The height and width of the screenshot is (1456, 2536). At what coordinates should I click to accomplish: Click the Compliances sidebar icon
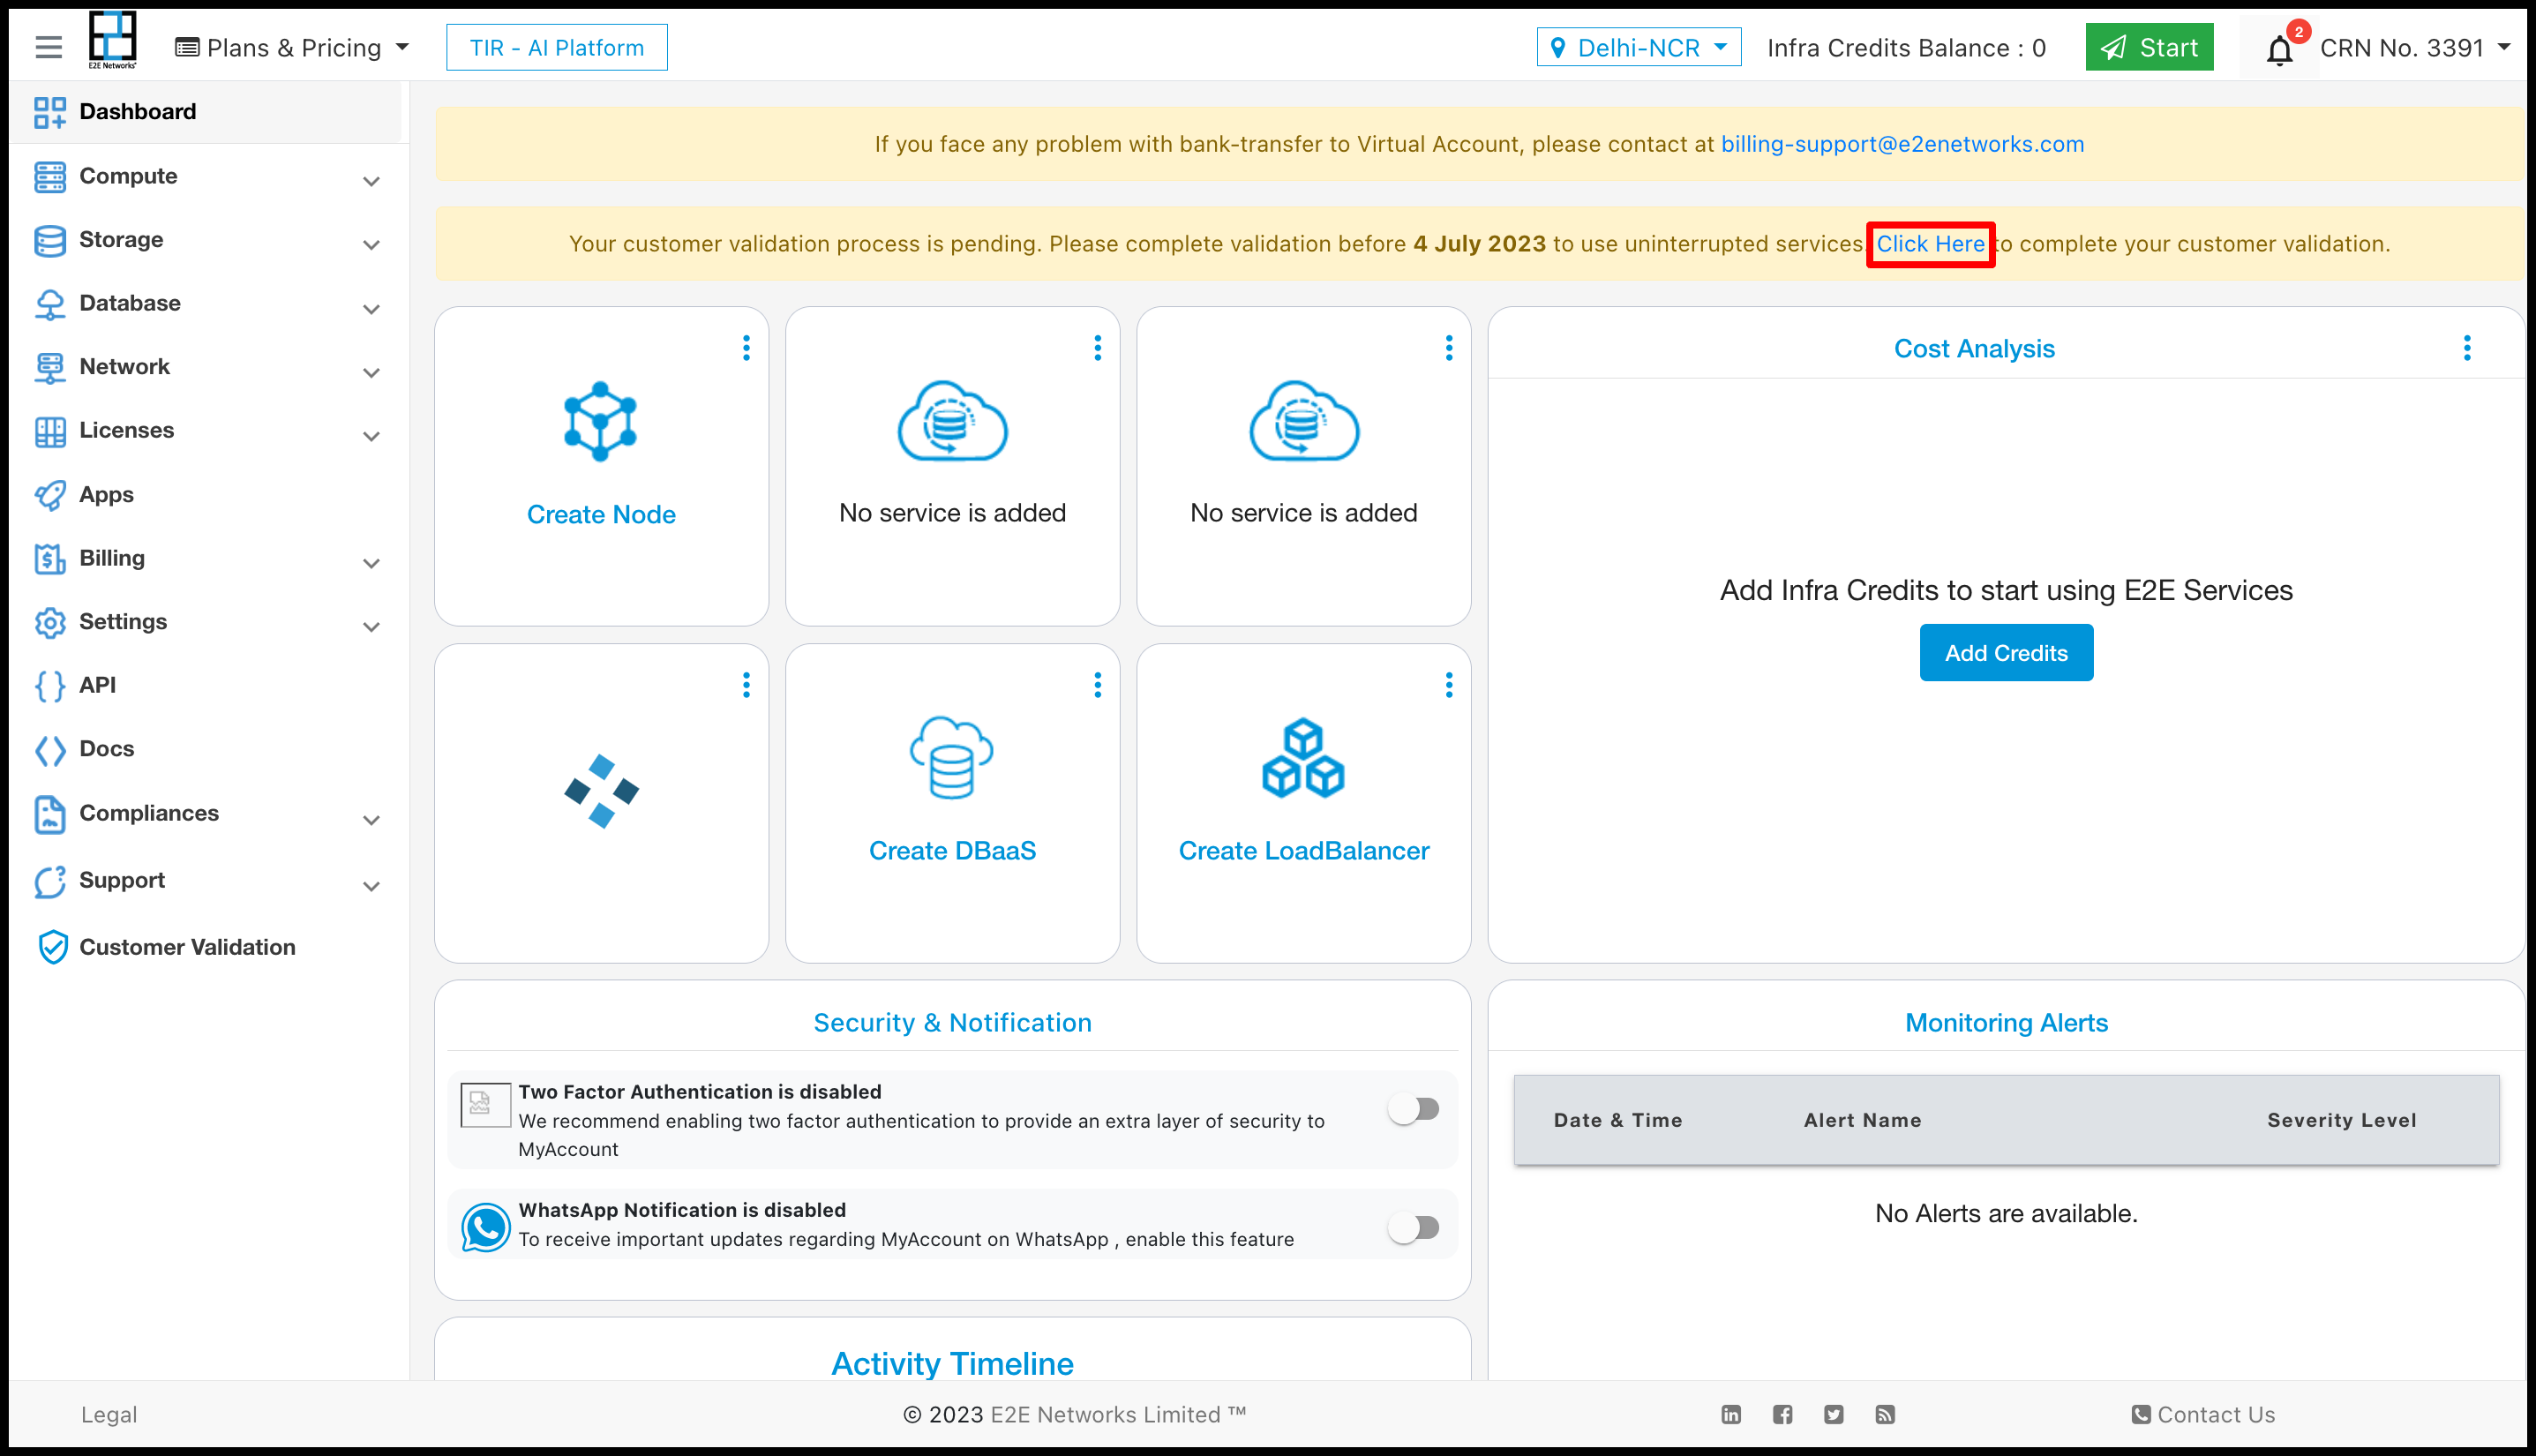point(52,814)
